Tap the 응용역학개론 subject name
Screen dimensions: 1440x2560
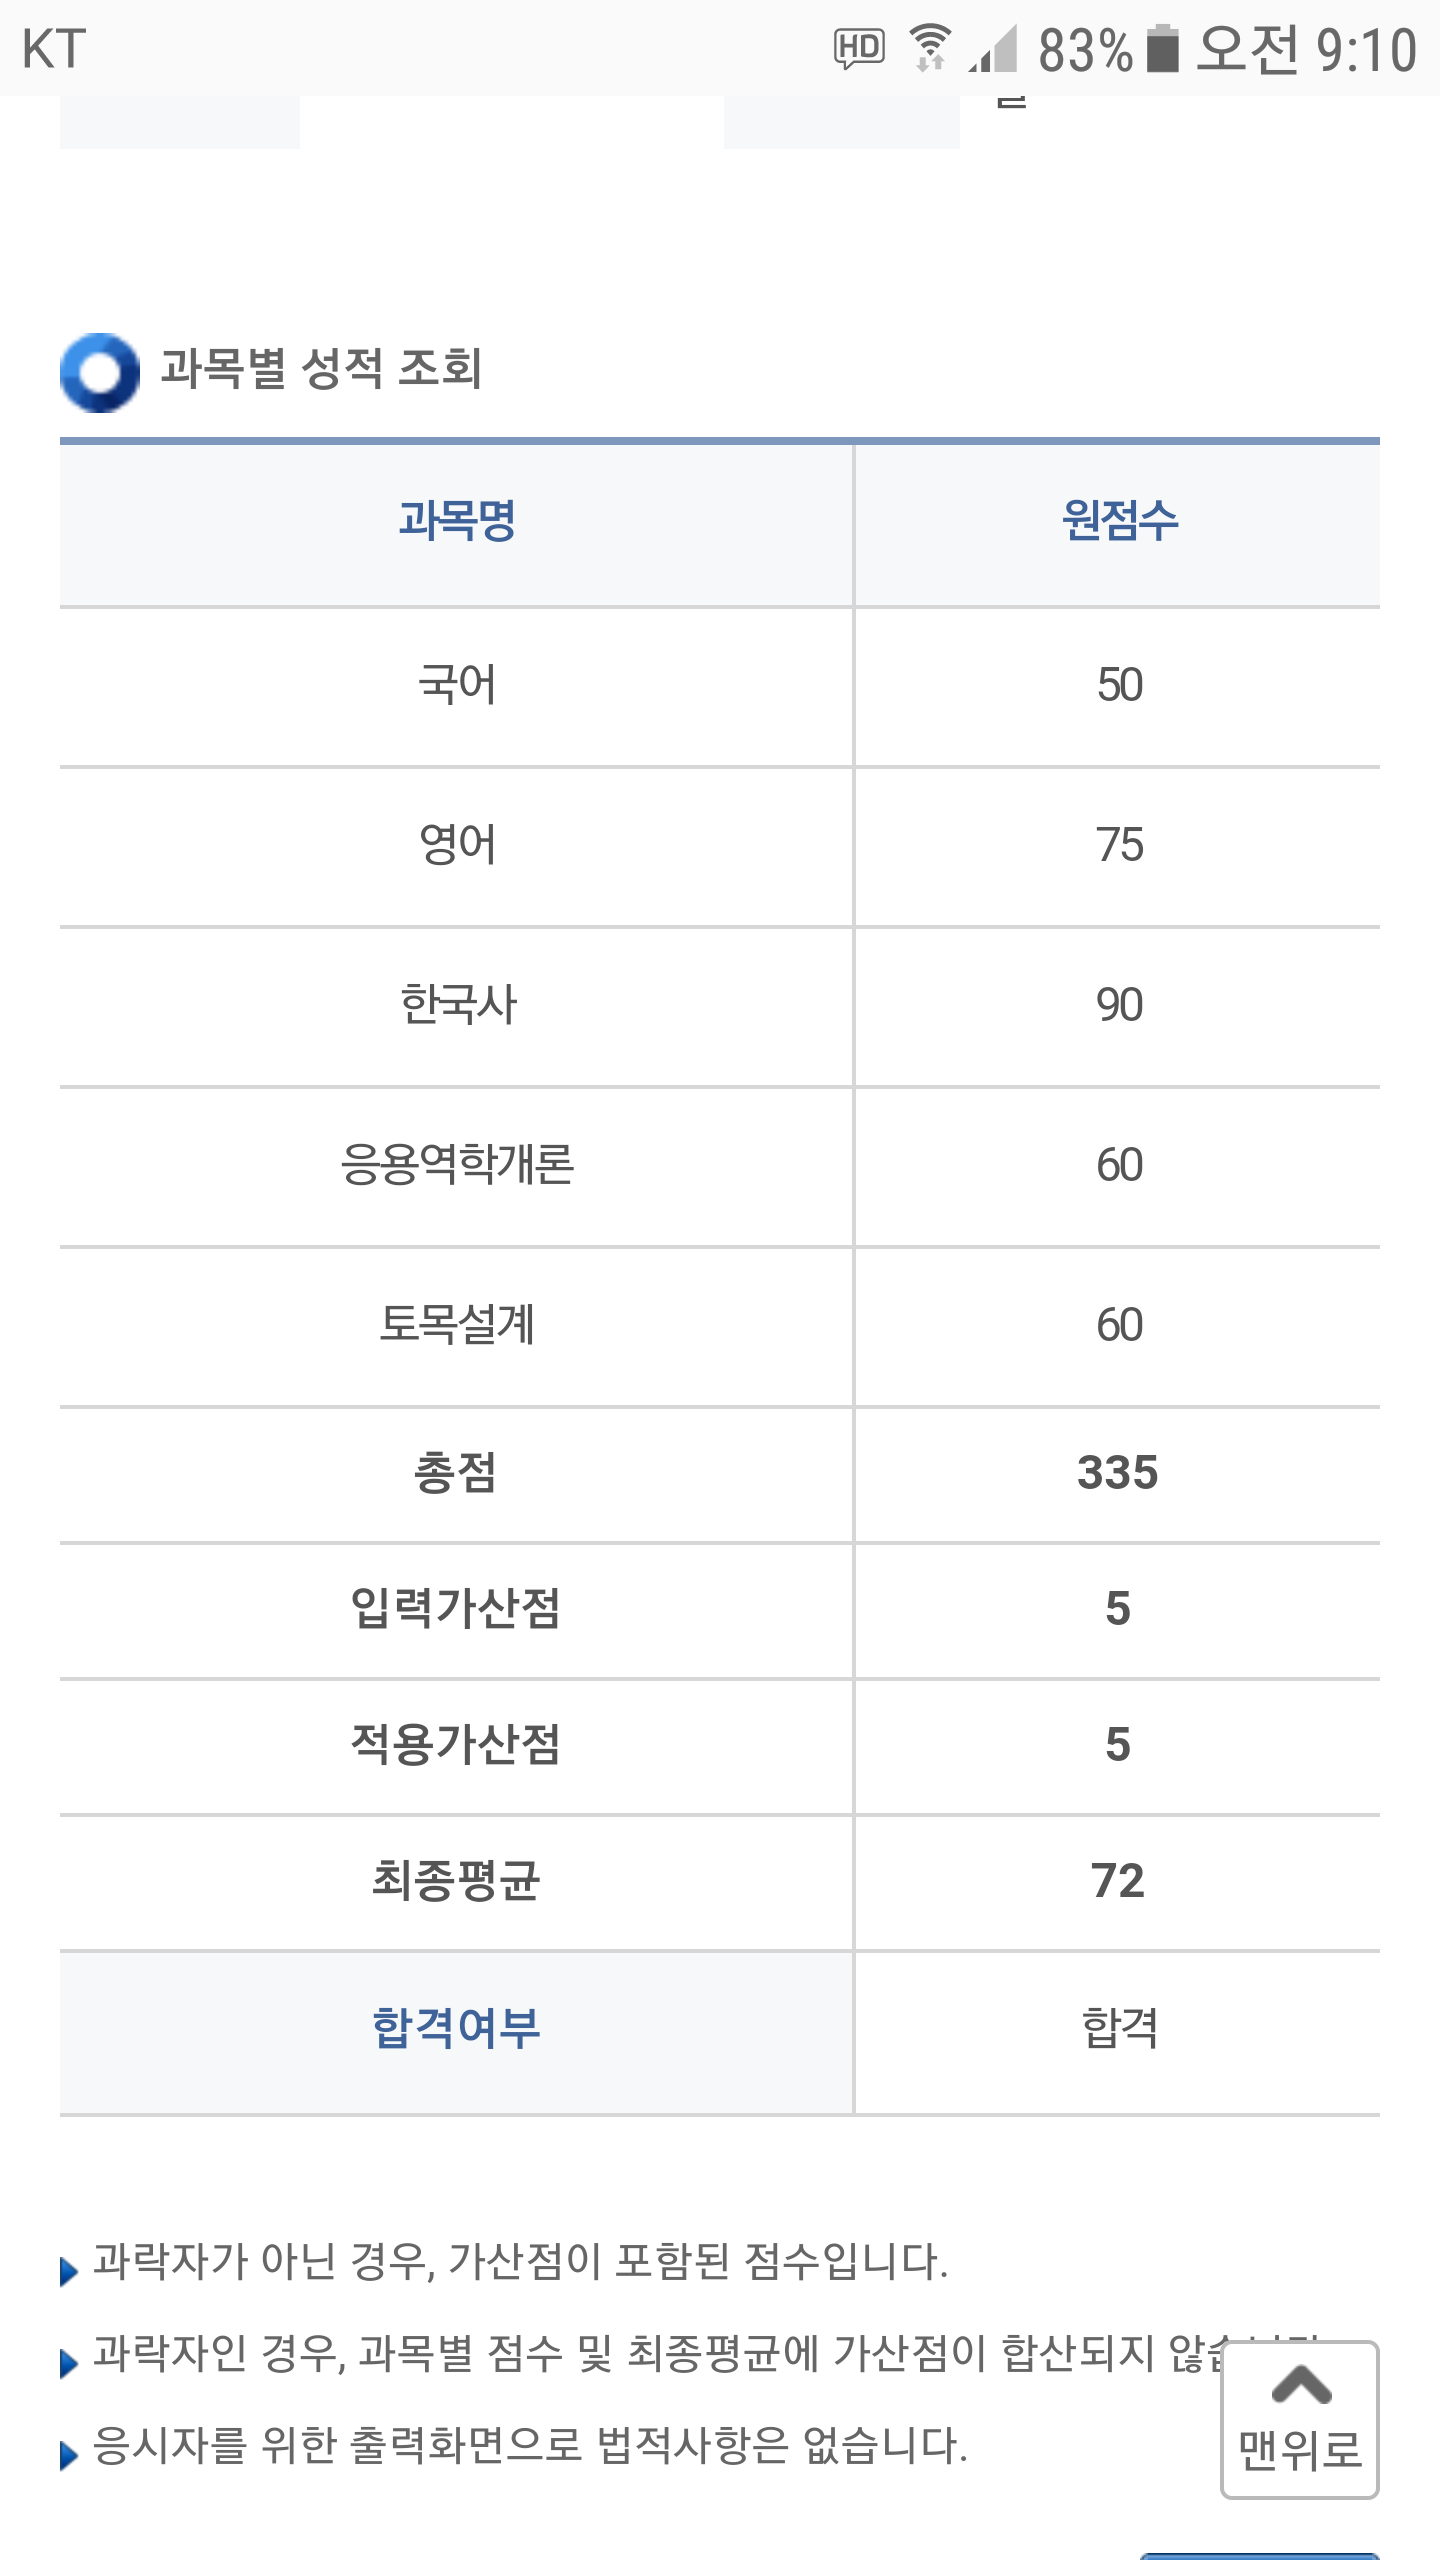[457, 1165]
